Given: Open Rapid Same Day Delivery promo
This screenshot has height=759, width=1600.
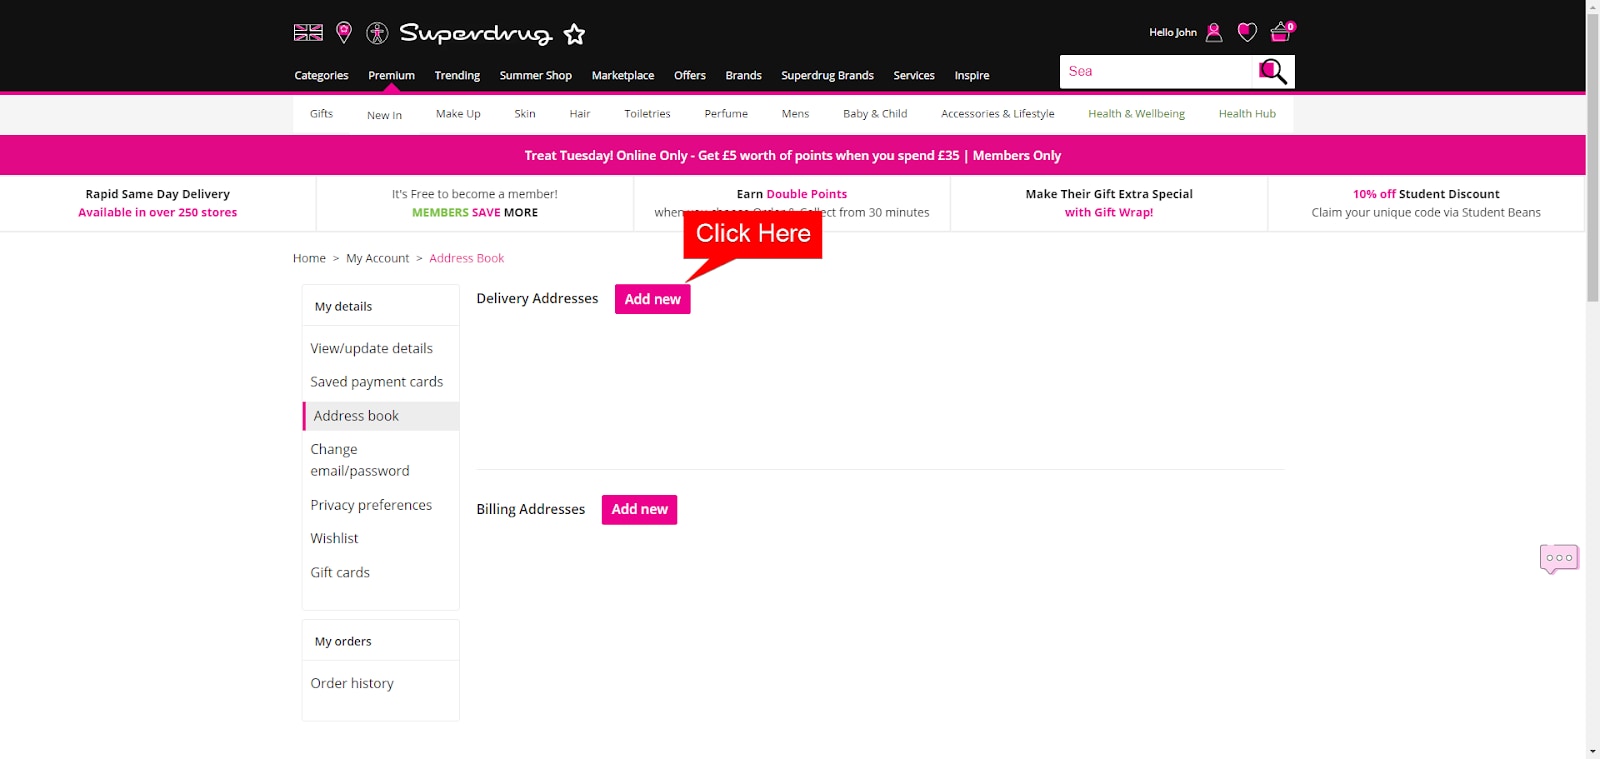Looking at the screenshot, I should pyautogui.click(x=158, y=203).
